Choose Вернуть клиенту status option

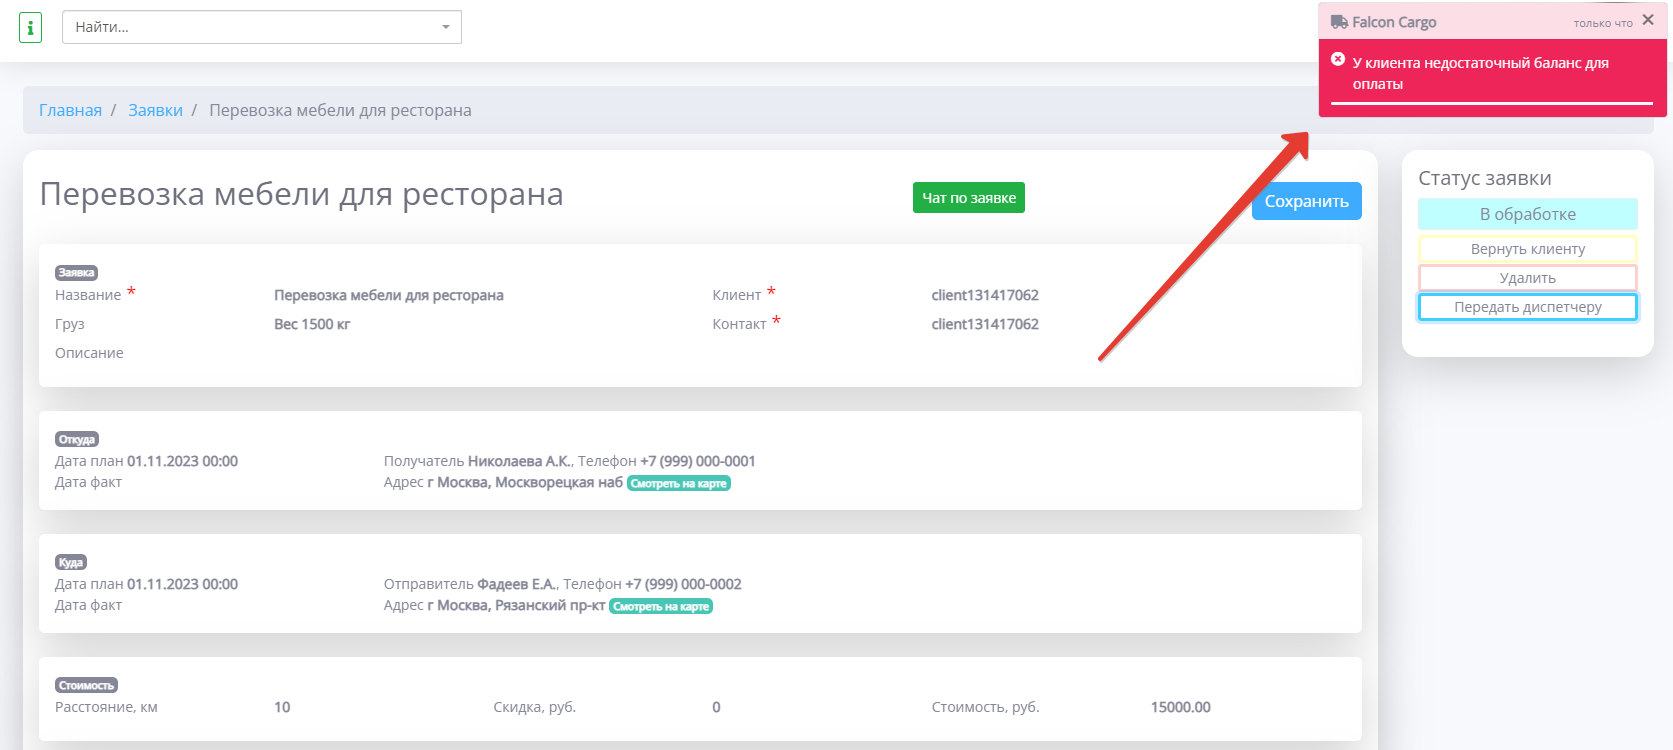click(x=1527, y=249)
